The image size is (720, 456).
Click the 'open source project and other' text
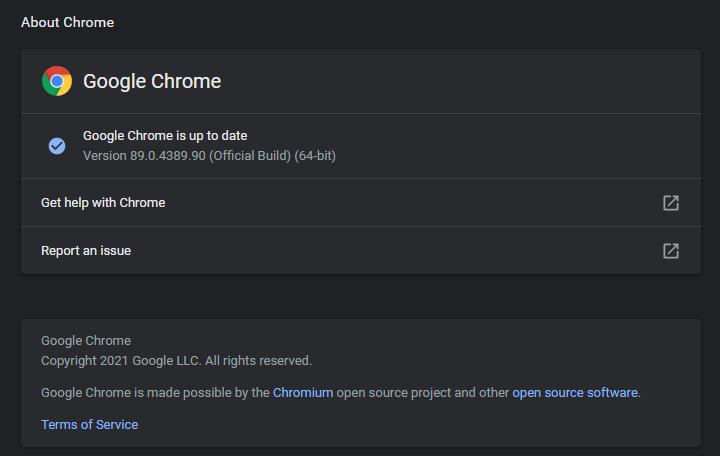coord(423,393)
